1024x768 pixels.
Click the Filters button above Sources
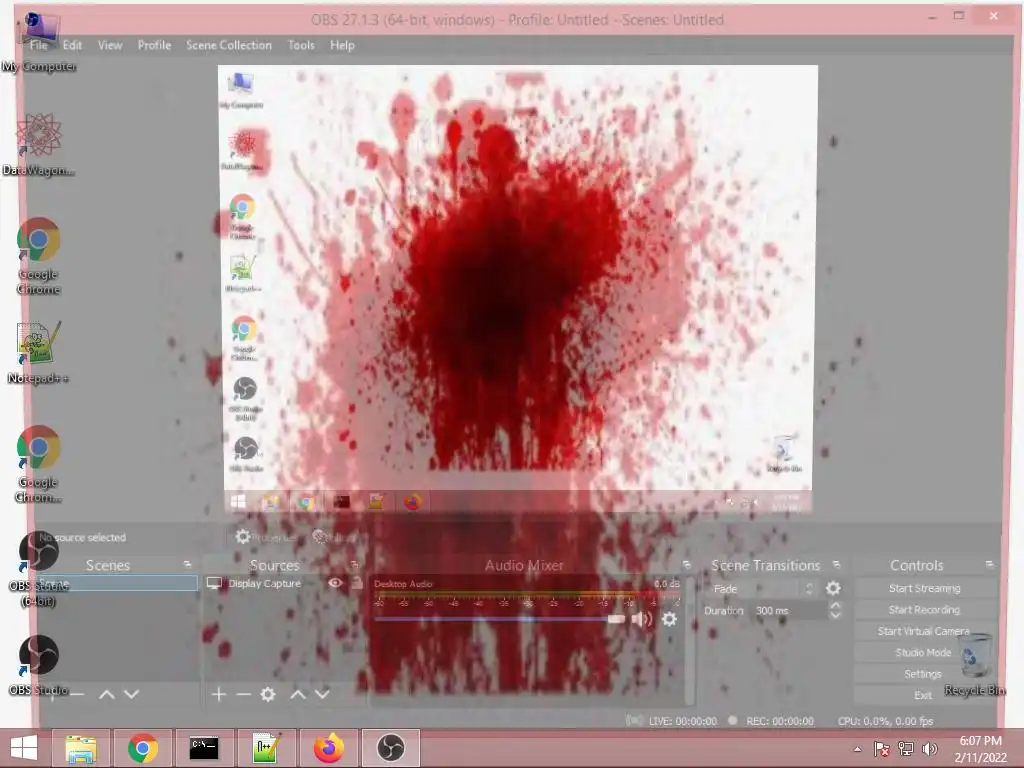tap(338, 537)
